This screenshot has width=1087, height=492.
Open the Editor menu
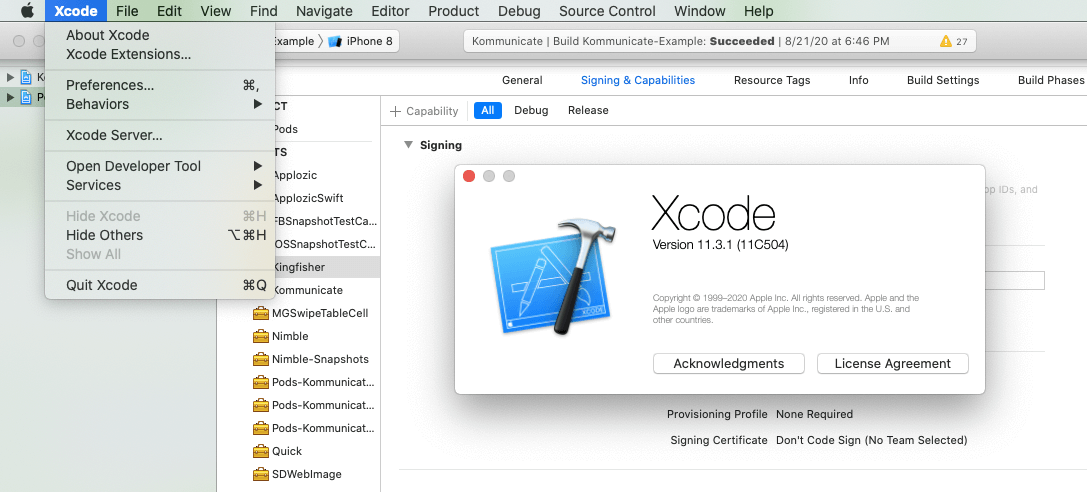tap(390, 11)
